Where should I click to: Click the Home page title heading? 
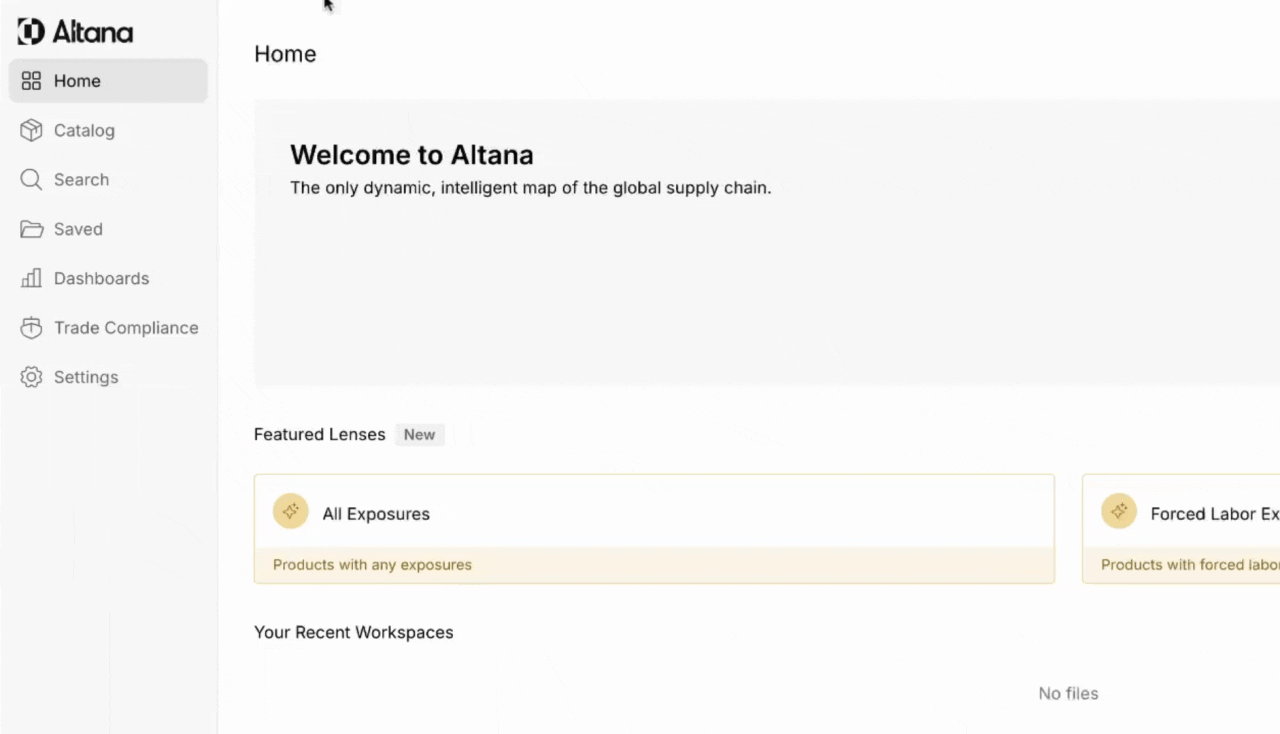pyautogui.click(x=285, y=54)
